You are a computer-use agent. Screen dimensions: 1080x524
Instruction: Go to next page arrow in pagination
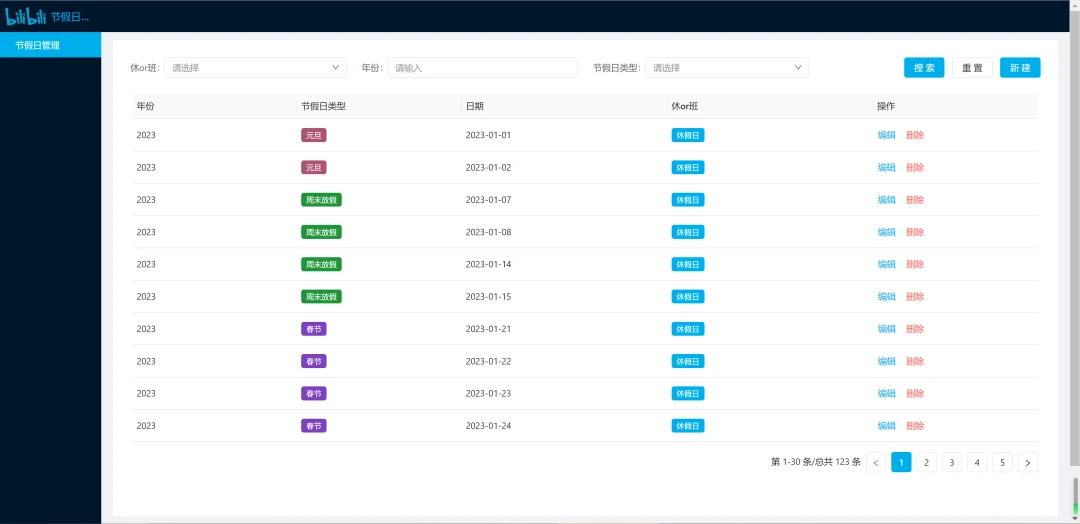(1028, 463)
